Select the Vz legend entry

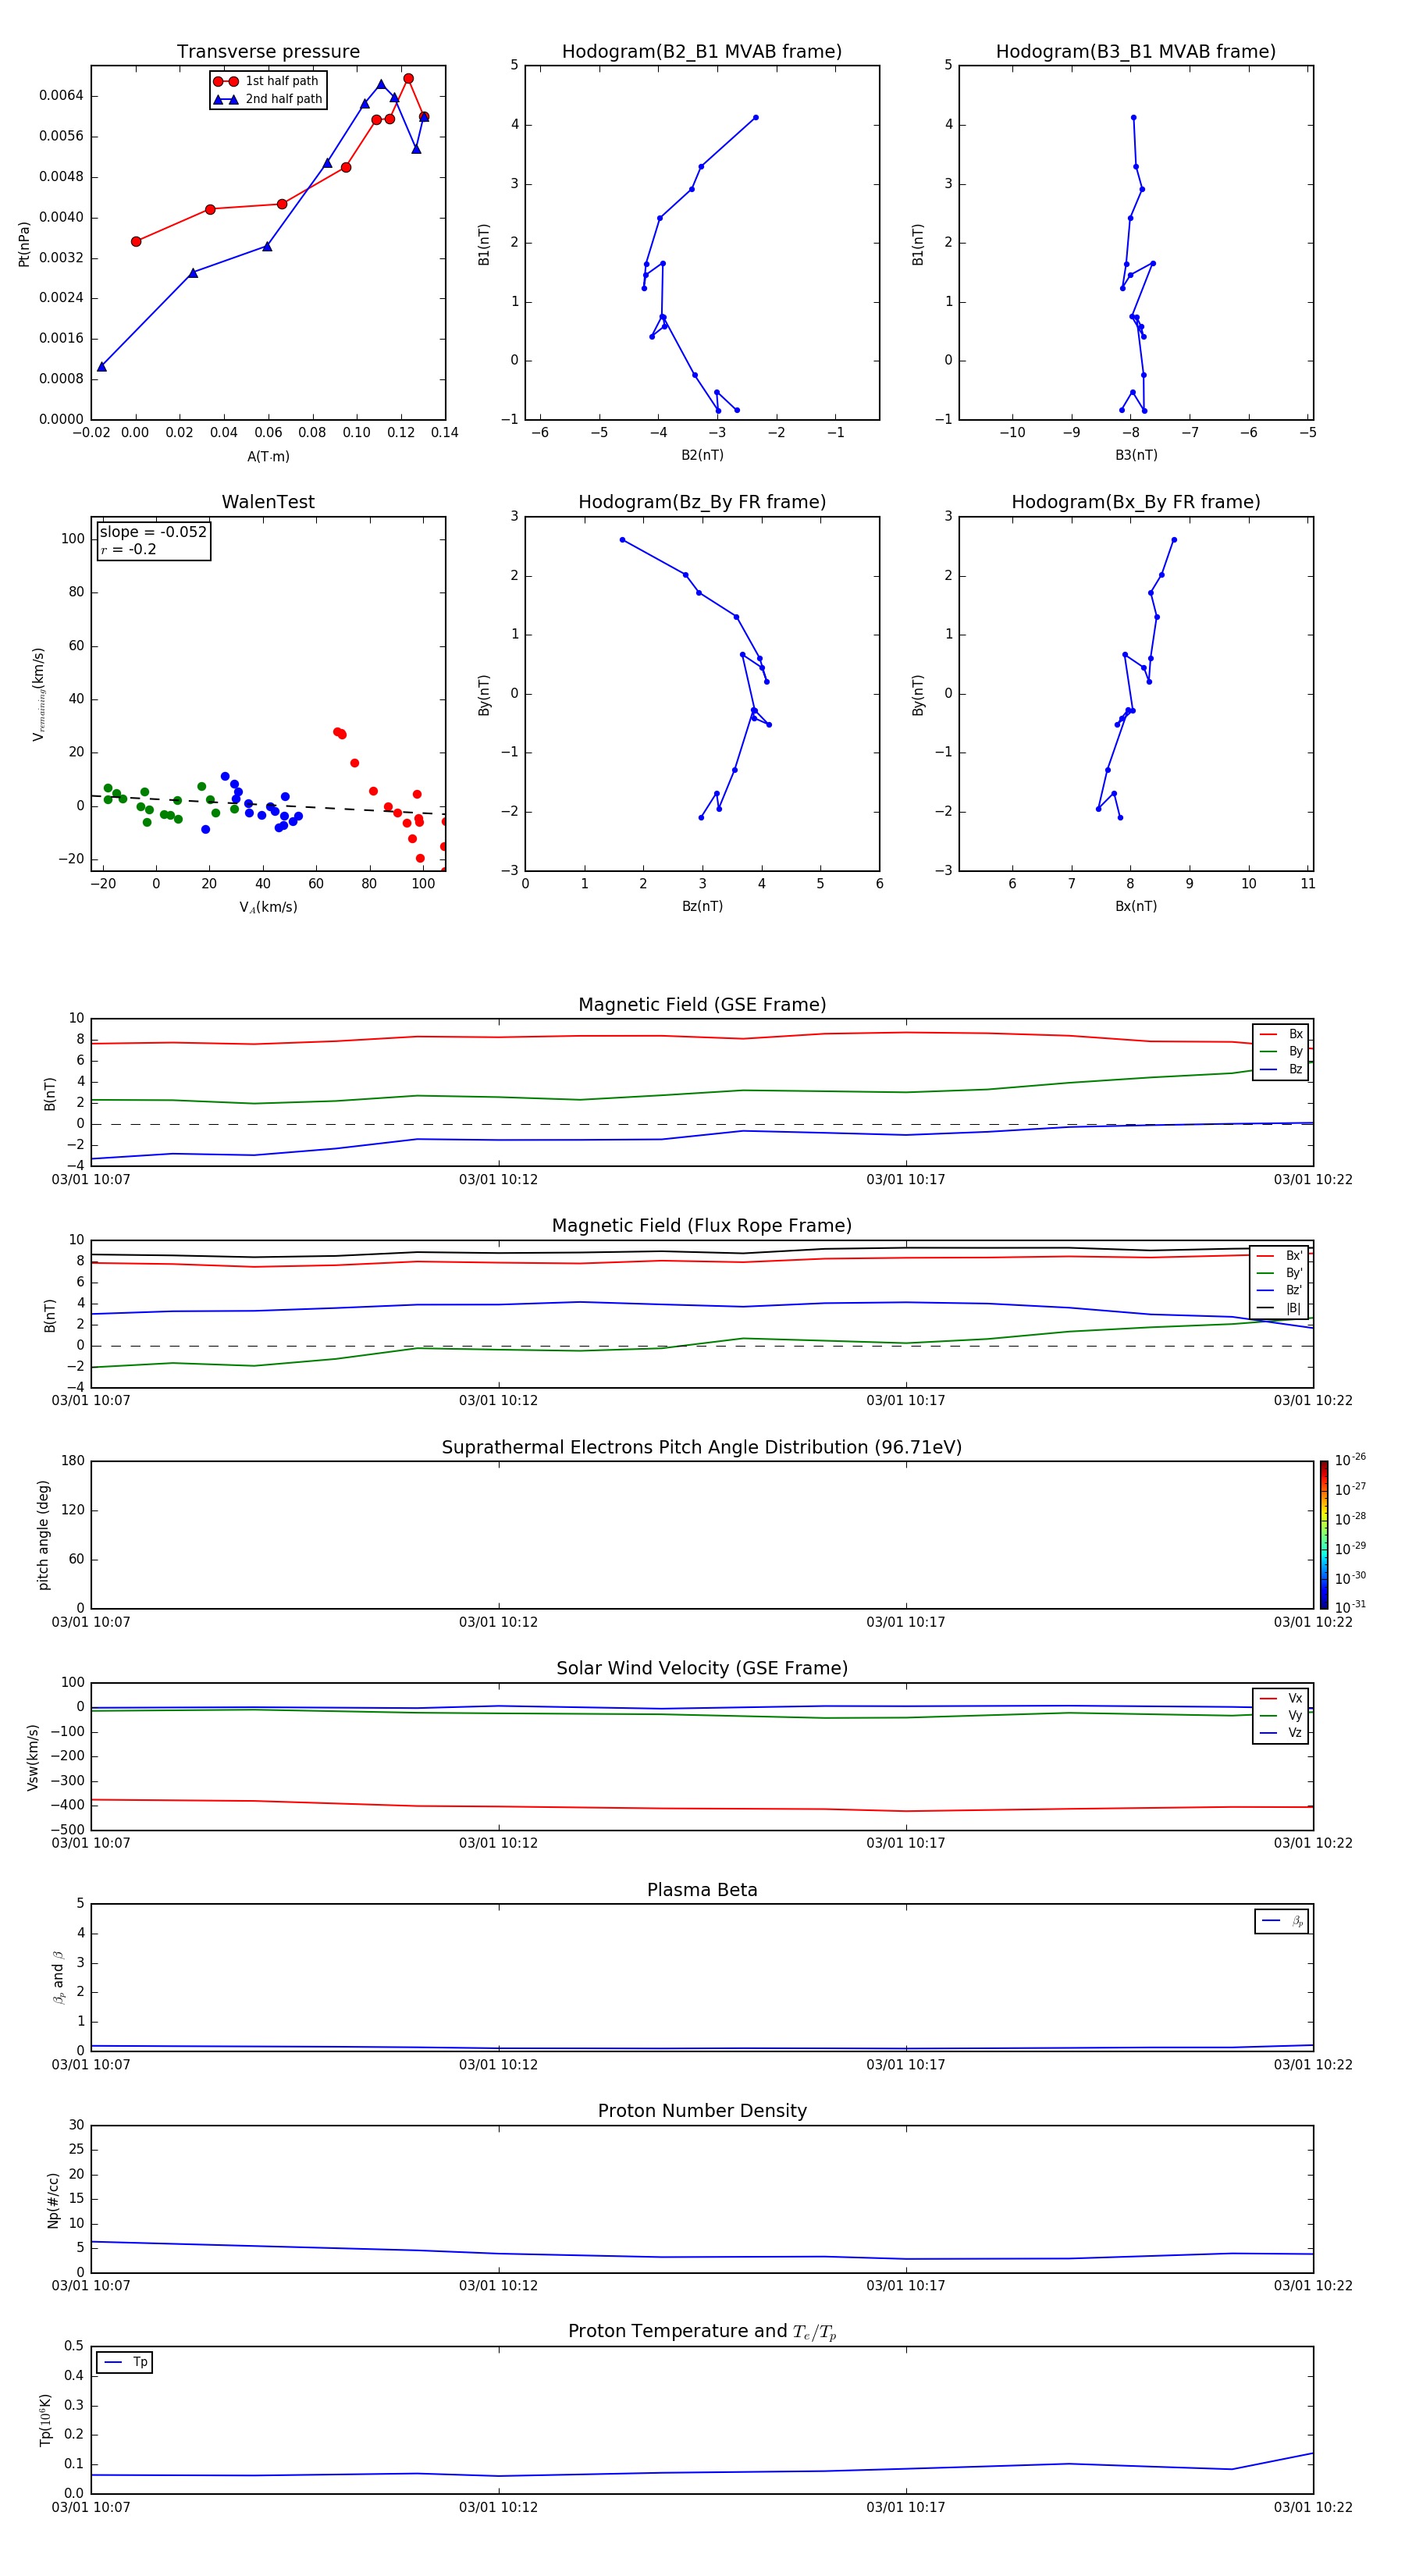pos(1281,1733)
